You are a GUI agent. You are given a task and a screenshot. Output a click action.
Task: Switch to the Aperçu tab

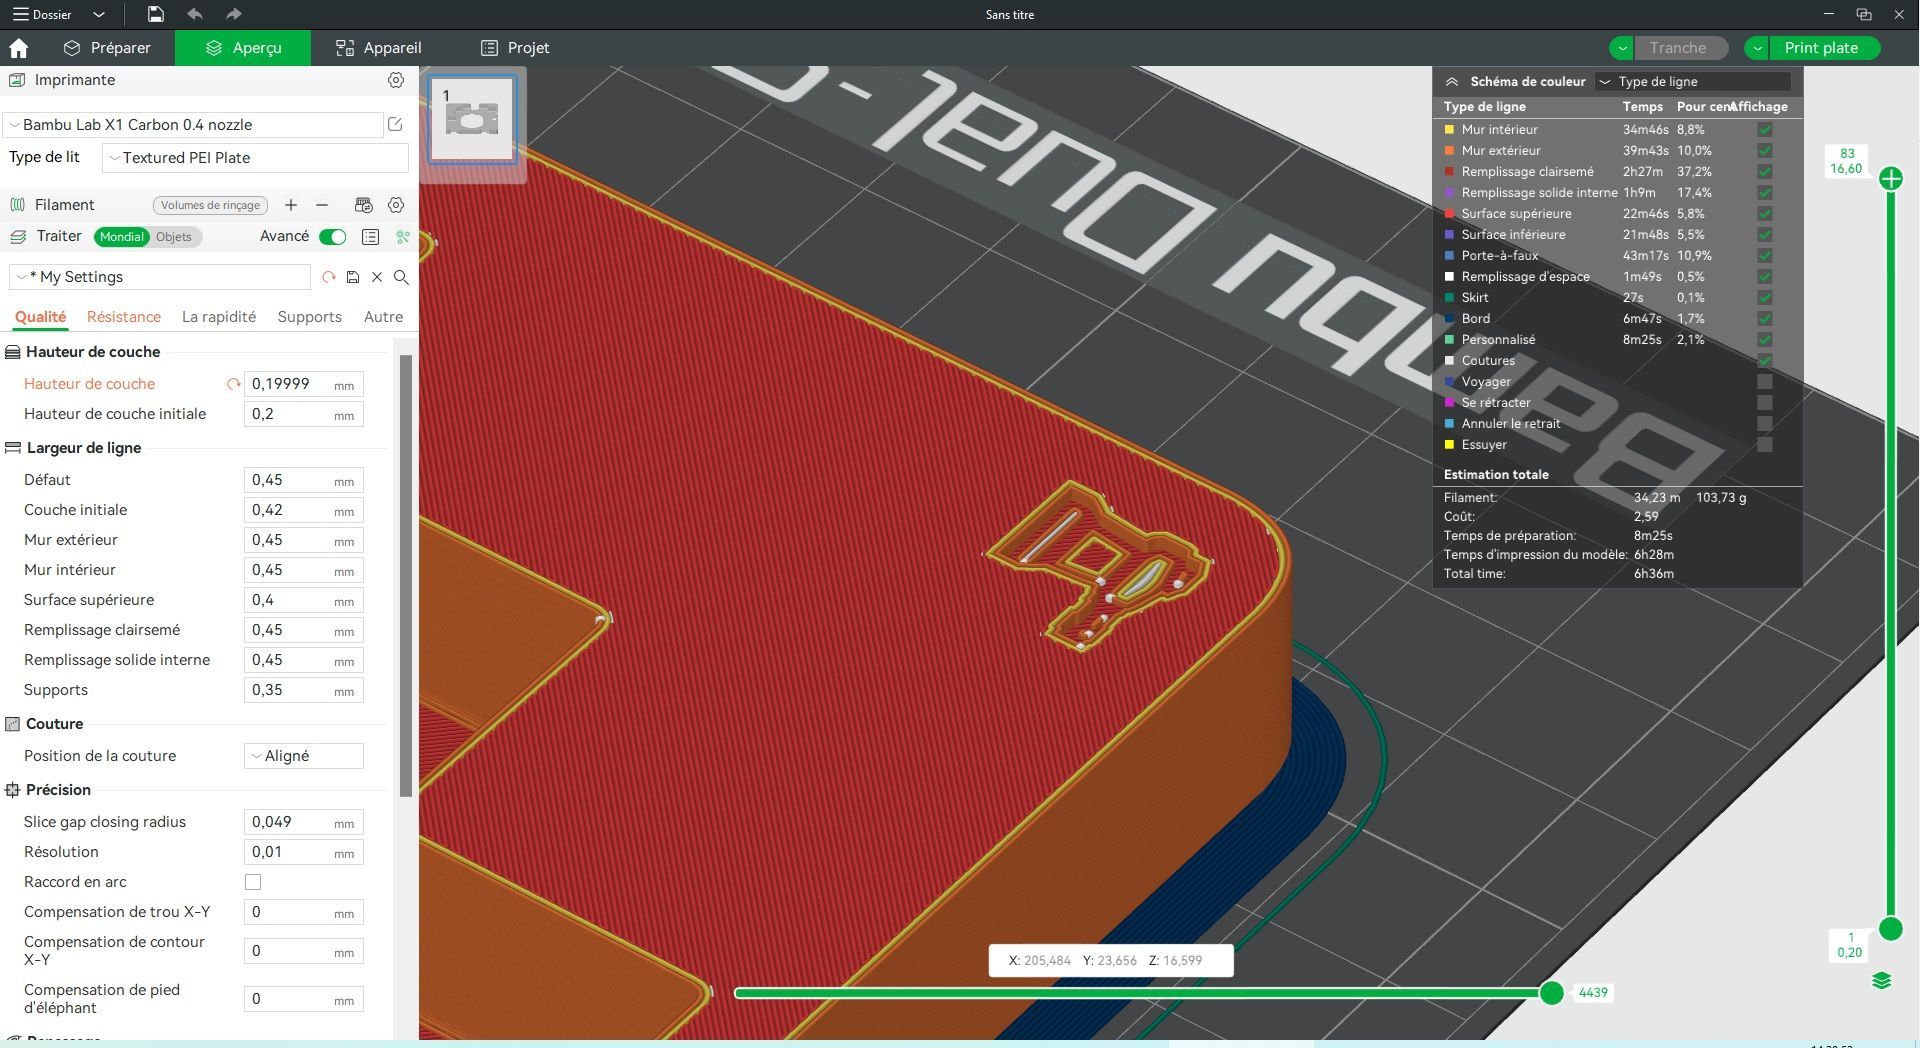click(243, 48)
